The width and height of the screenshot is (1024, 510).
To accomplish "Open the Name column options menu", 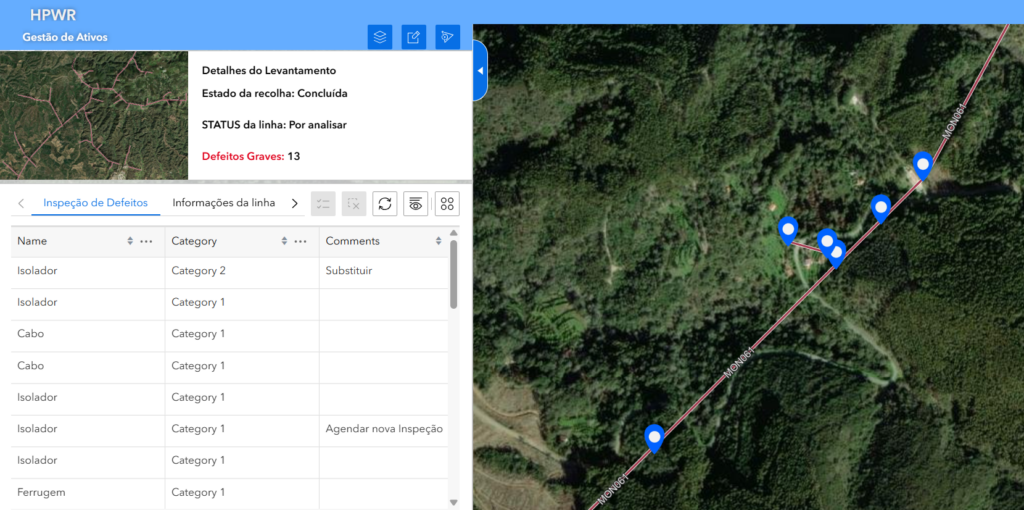I will (x=146, y=241).
